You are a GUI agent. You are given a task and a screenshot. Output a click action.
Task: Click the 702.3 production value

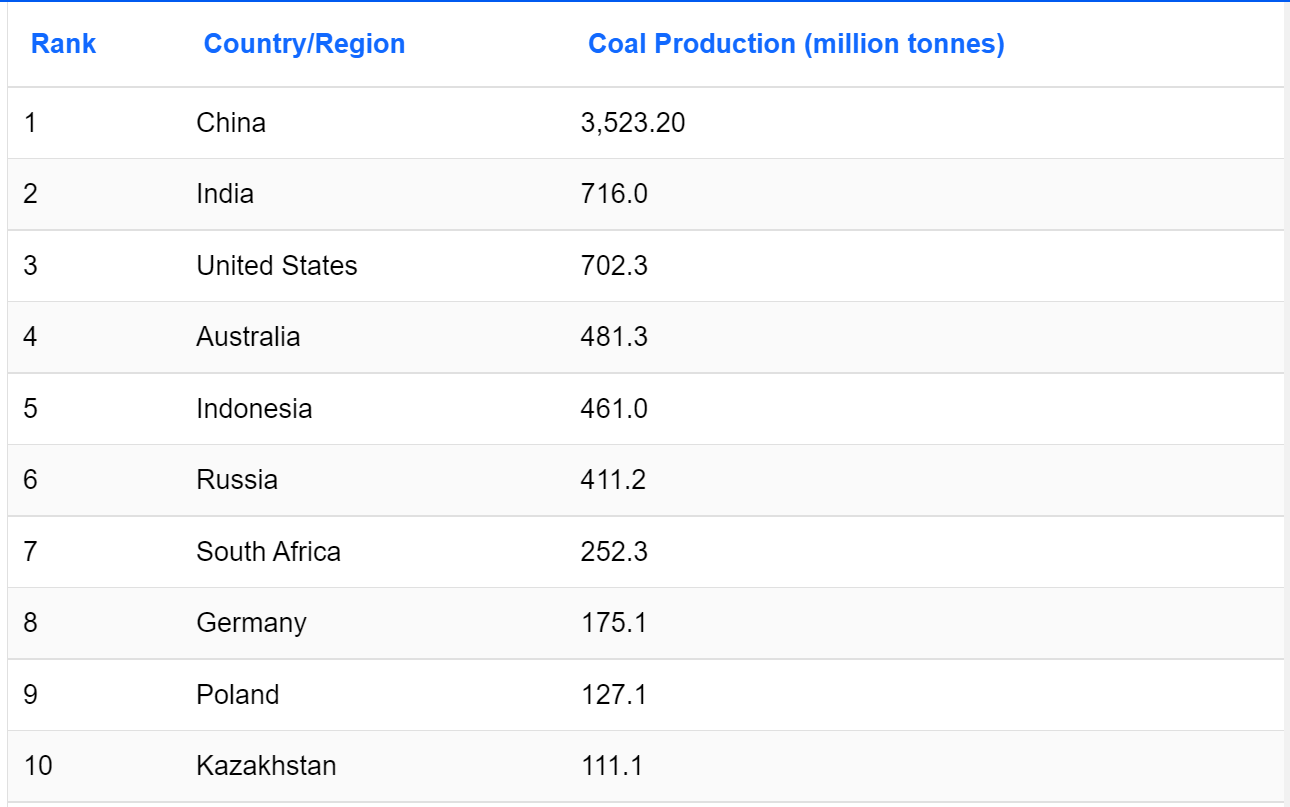click(614, 266)
